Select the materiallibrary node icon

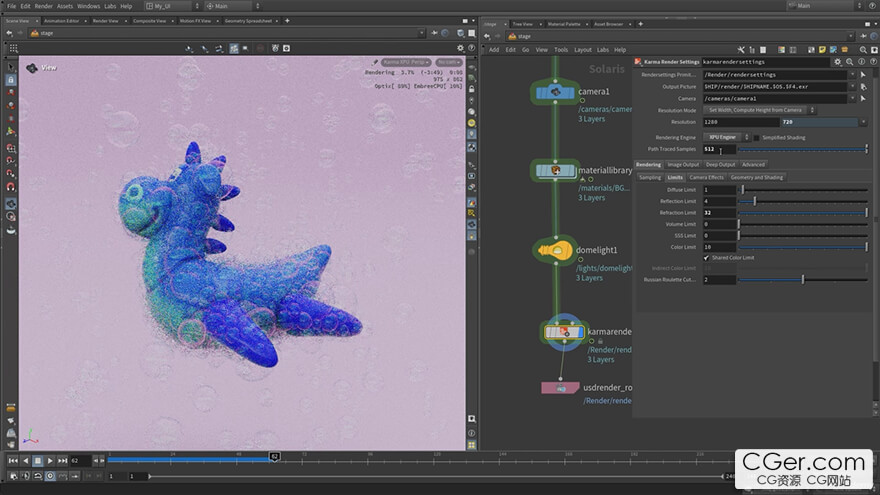[x=555, y=171]
